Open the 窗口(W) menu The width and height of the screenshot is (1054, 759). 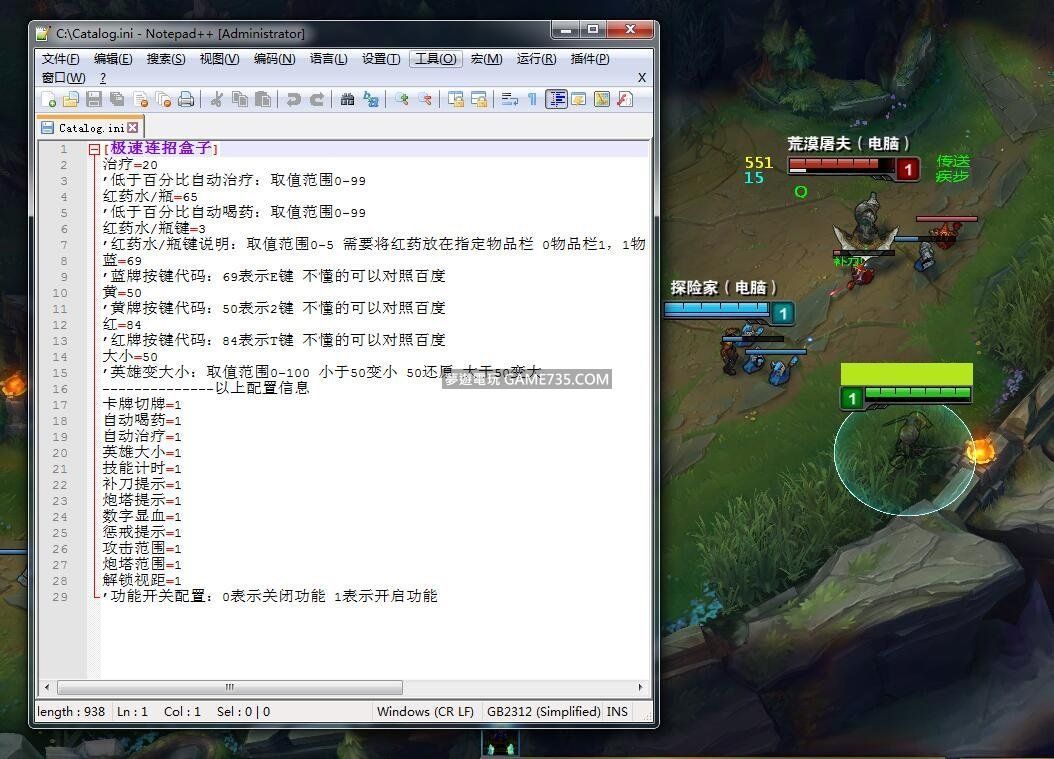[x=63, y=78]
